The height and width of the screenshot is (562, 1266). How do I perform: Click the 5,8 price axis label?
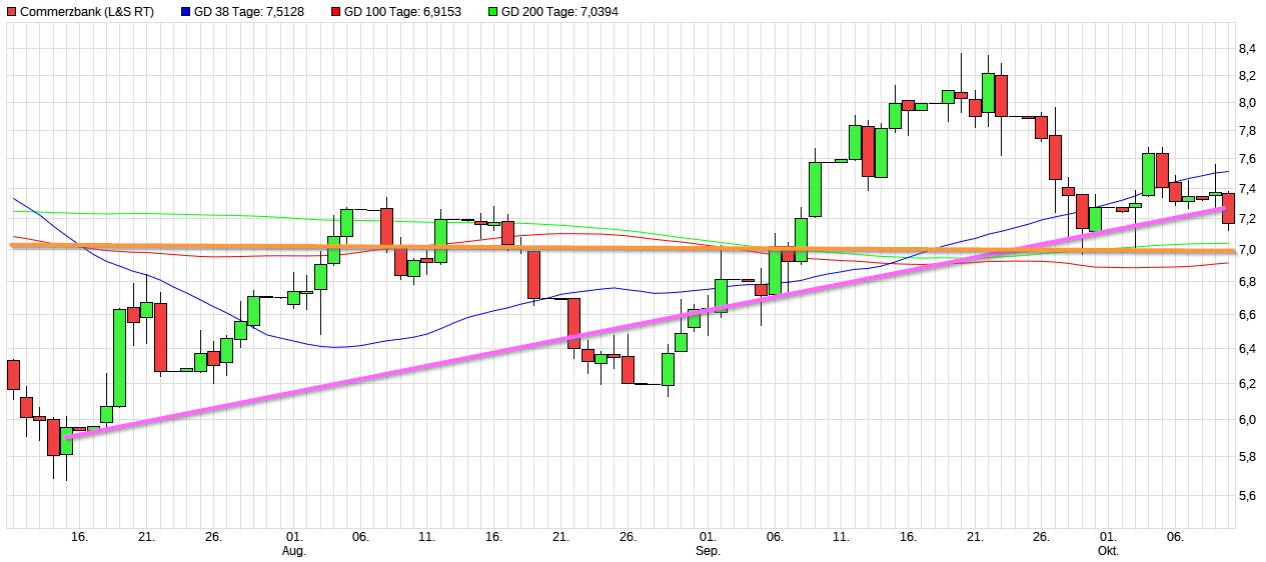(x=1248, y=457)
